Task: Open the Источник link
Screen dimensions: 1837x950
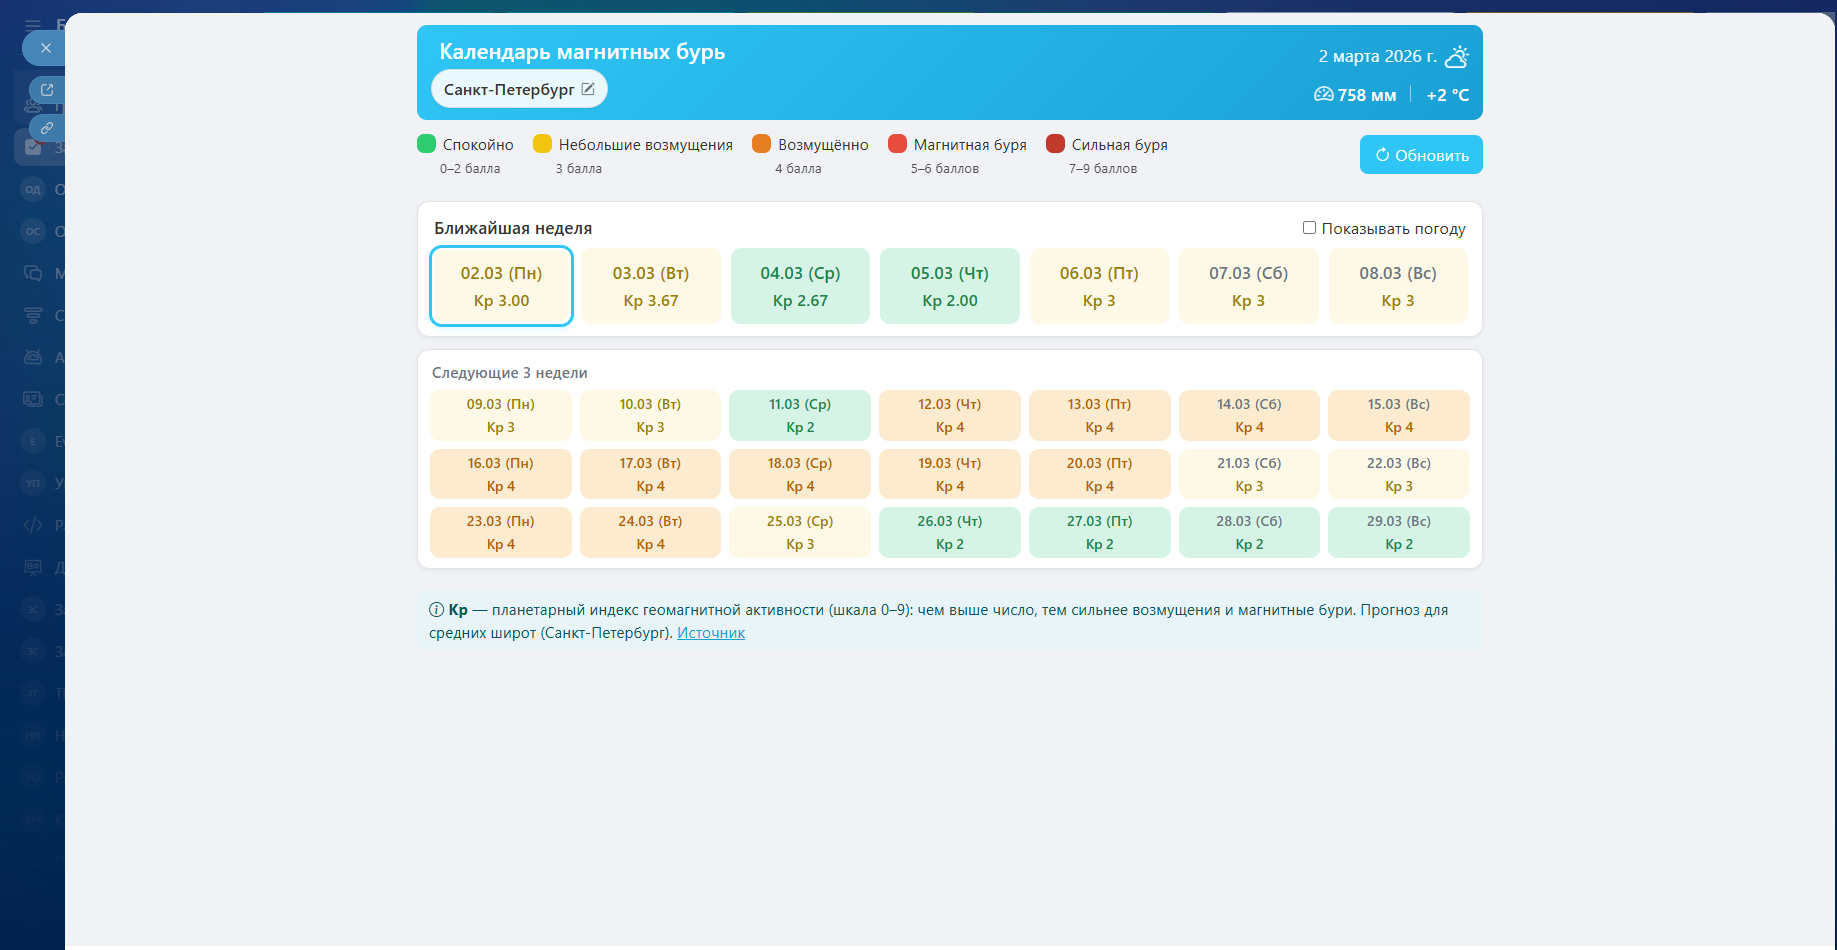Action: pos(710,633)
